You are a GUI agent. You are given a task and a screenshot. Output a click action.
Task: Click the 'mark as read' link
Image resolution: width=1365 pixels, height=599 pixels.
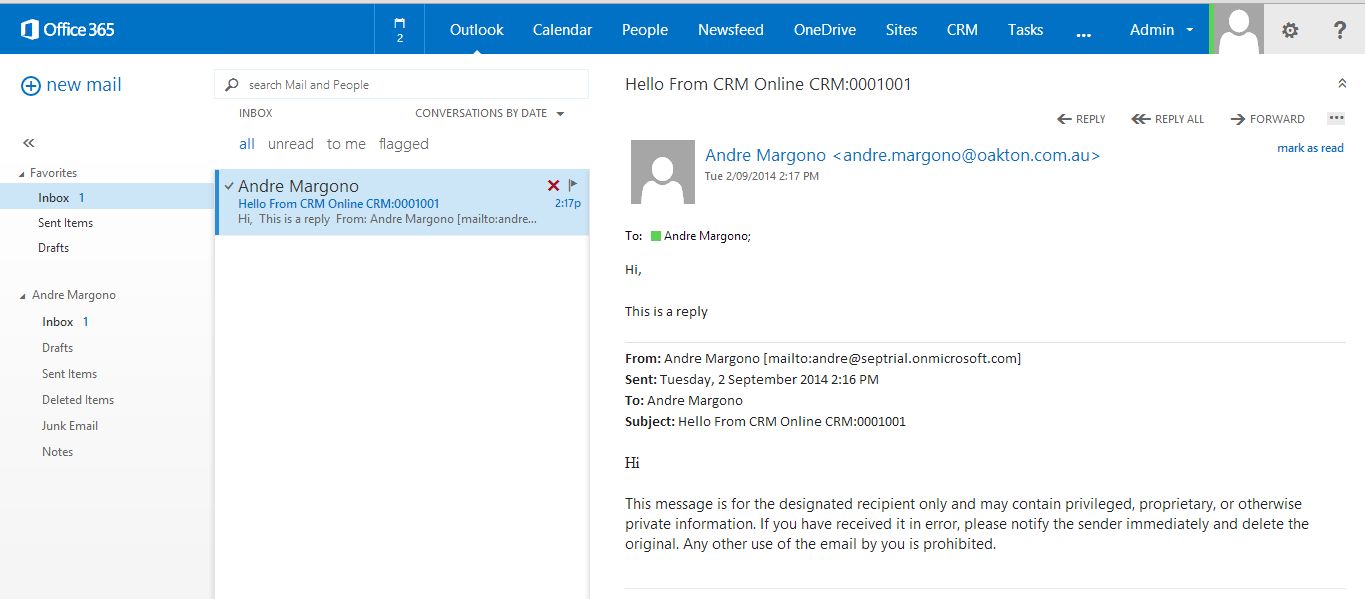click(x=1310, y=148)
